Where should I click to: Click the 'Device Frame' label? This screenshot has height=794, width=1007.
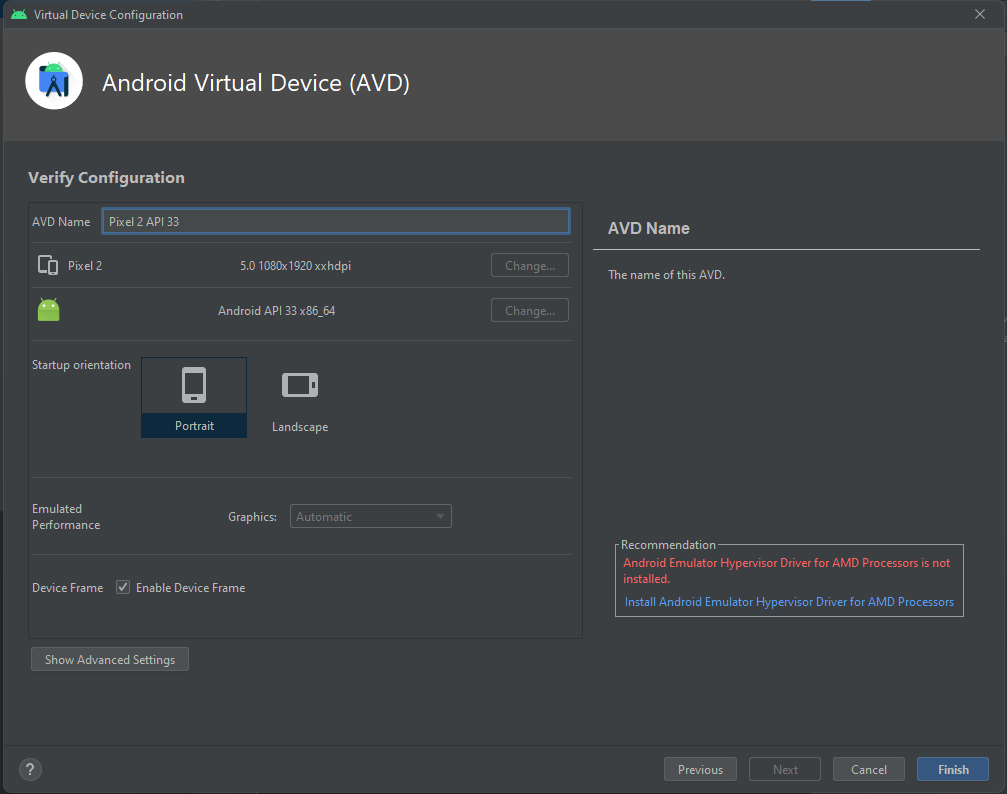[67, 588]
